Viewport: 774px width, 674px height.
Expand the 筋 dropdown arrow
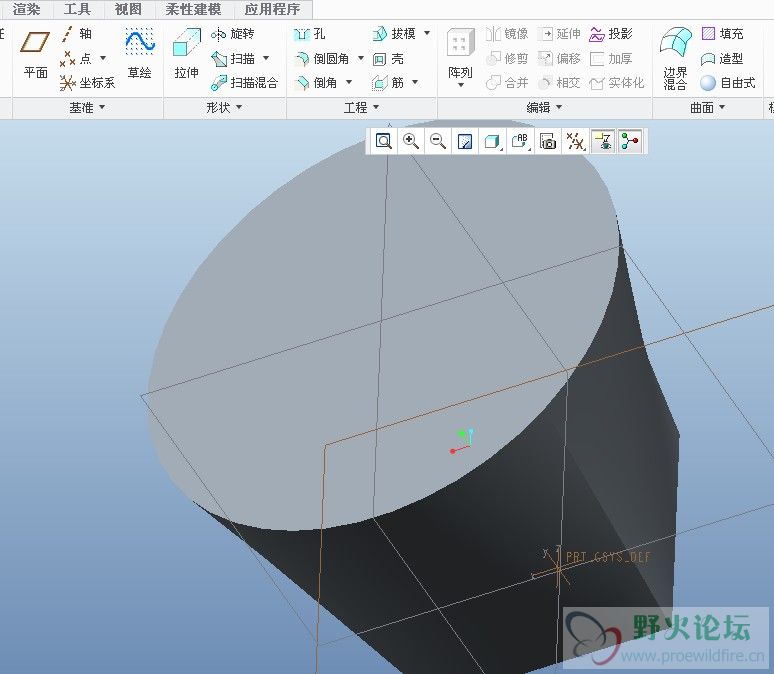click(x=415, y=82)
